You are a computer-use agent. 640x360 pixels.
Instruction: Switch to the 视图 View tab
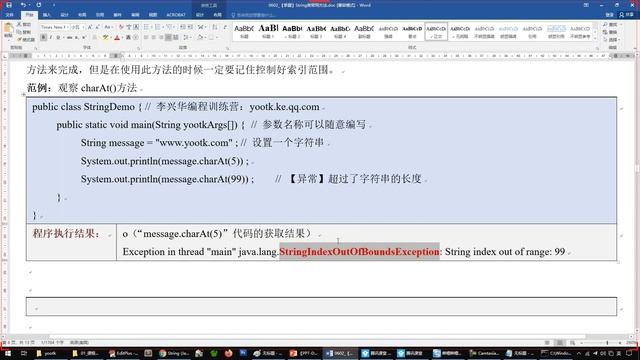(153, 15)
